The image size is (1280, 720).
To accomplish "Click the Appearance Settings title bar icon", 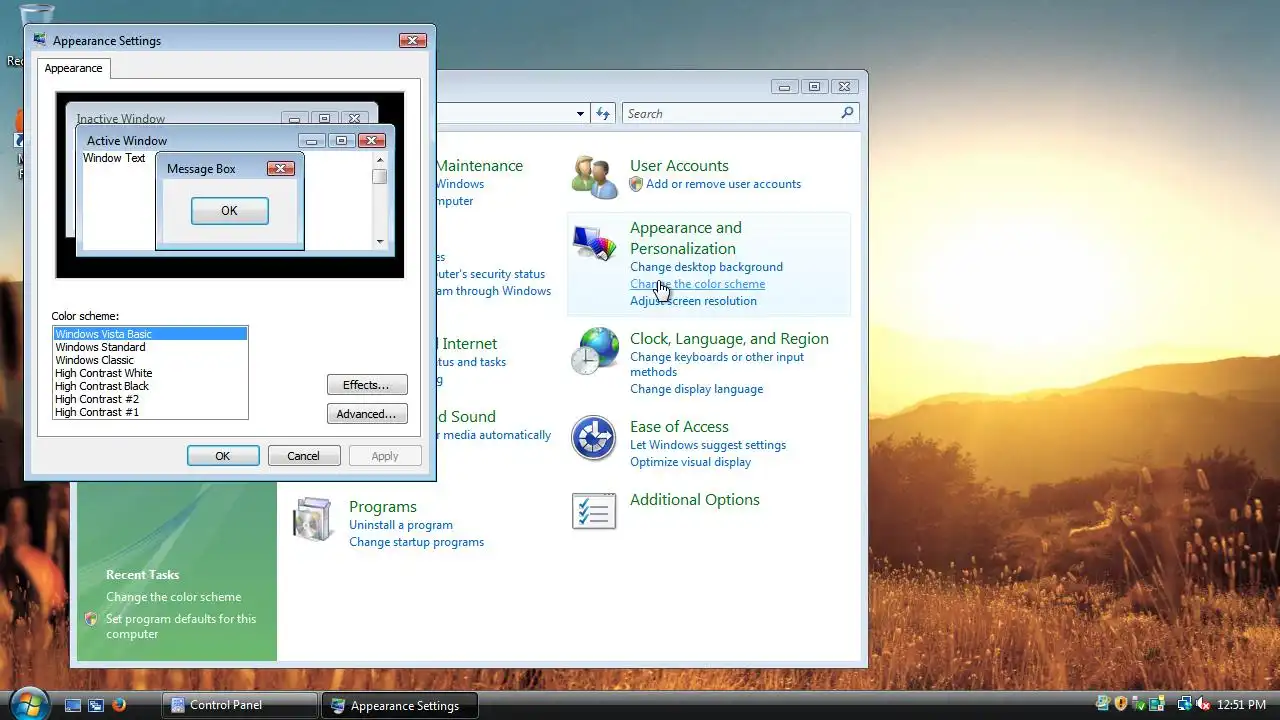I will click(x=40, y=40).
